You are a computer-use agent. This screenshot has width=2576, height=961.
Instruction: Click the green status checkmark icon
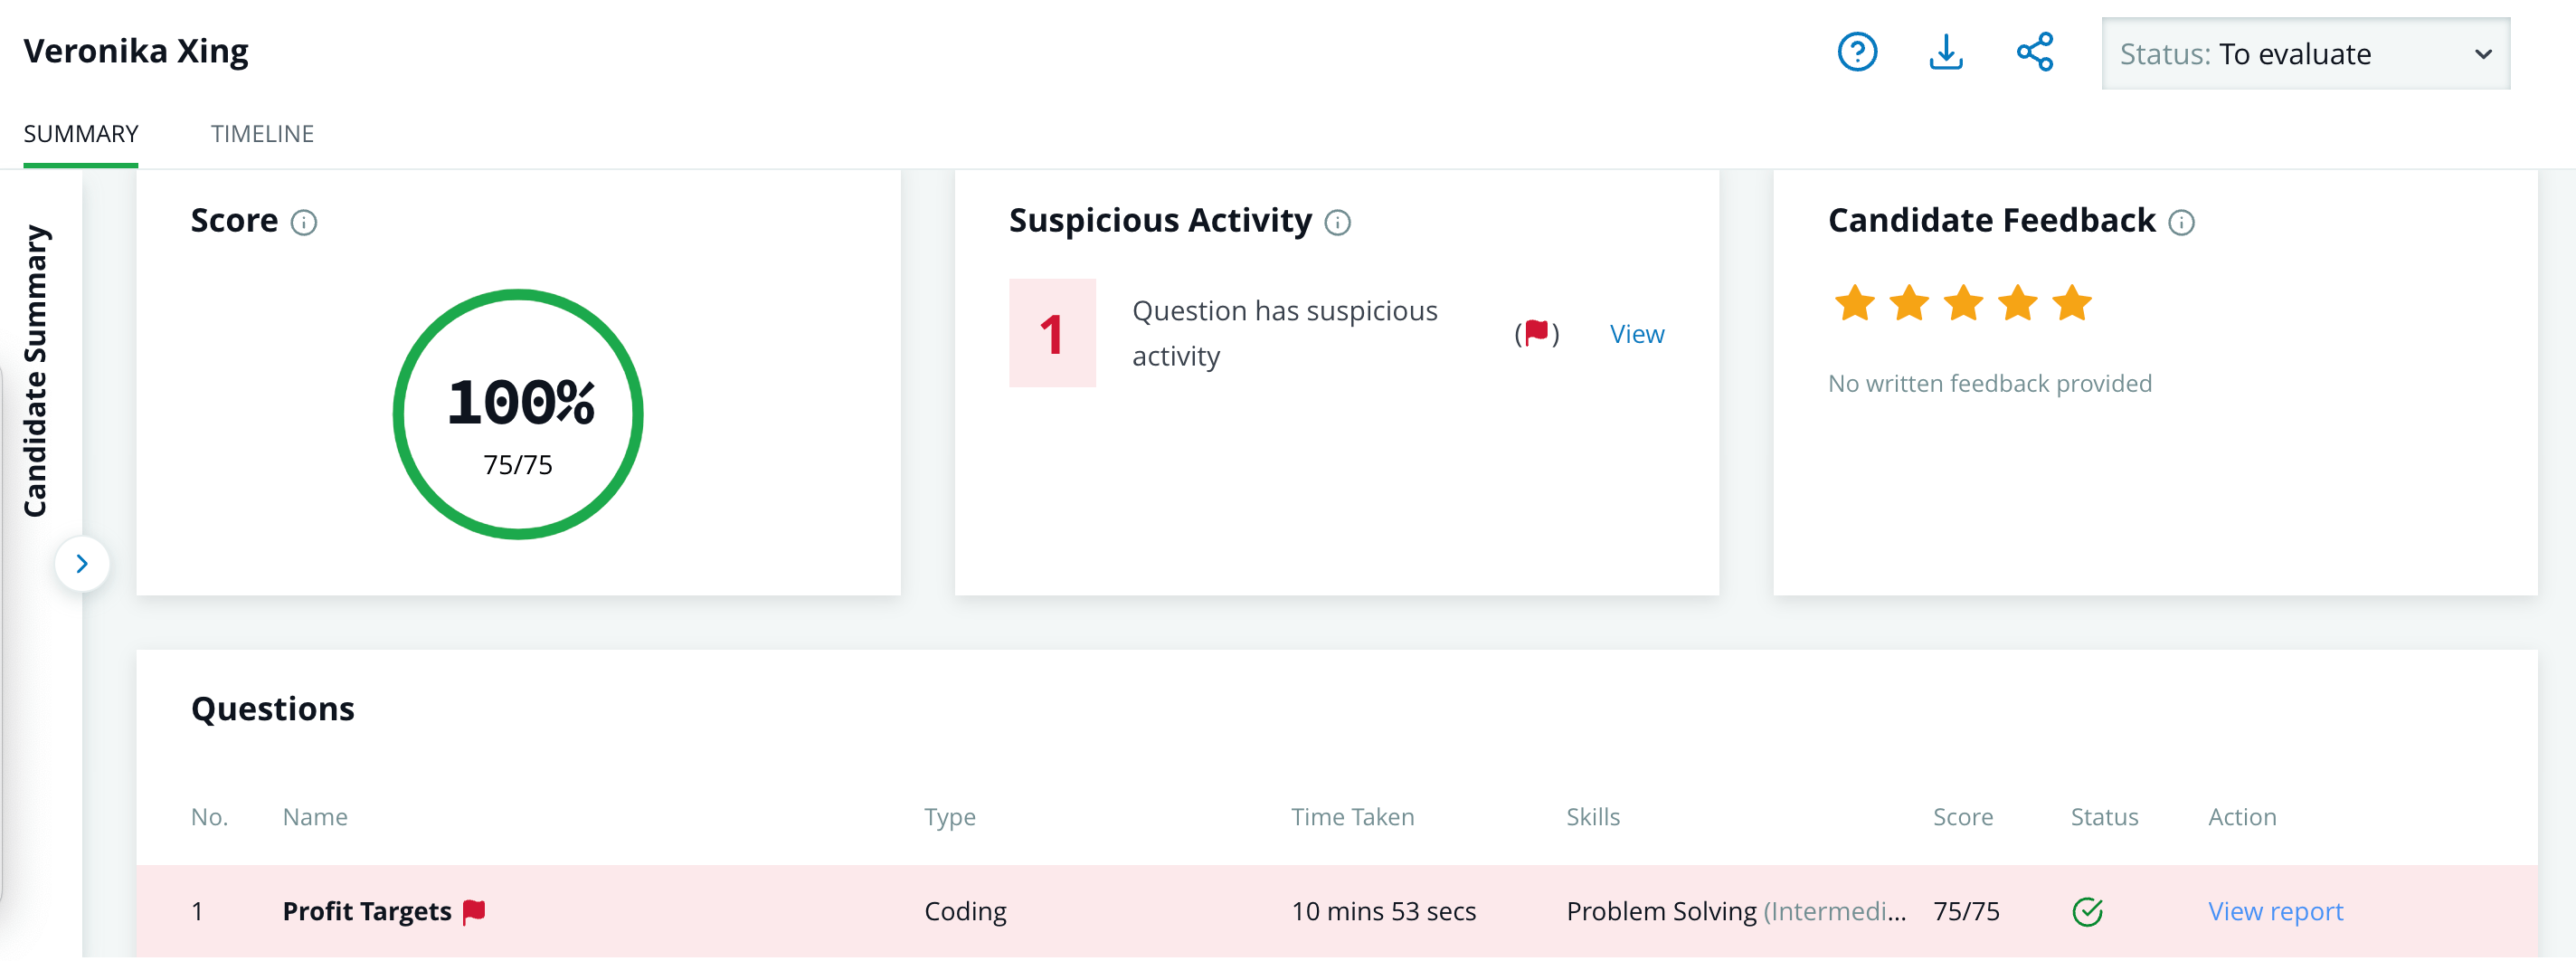[2087, 911]
